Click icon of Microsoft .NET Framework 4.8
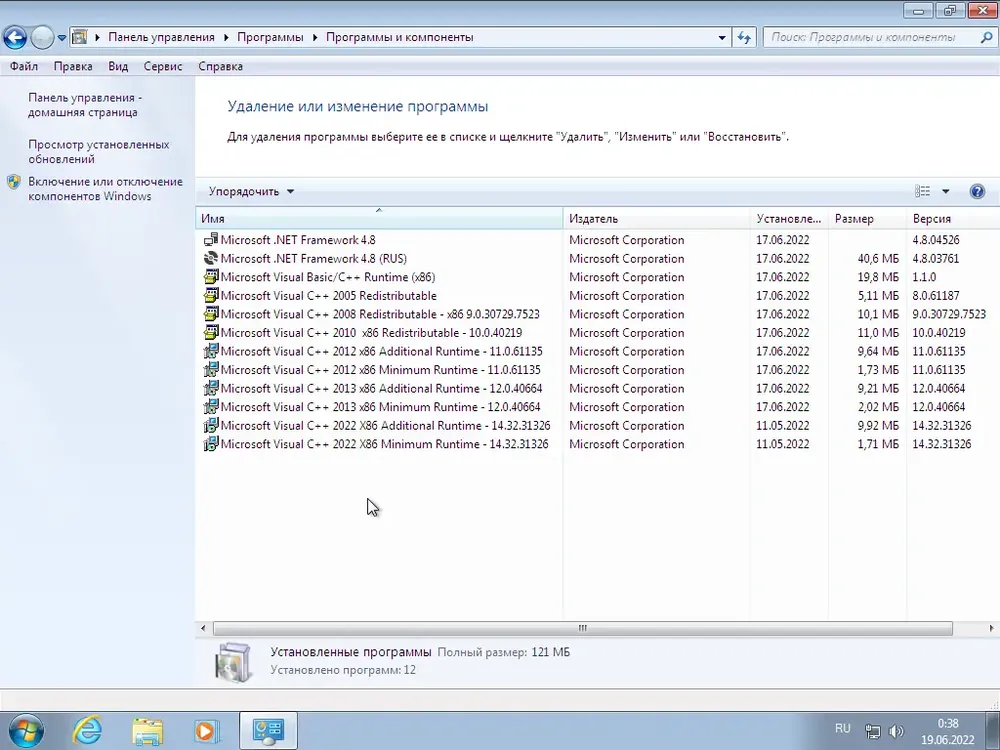Viewport: 1000px width, 750px height. tap(210, 240)
